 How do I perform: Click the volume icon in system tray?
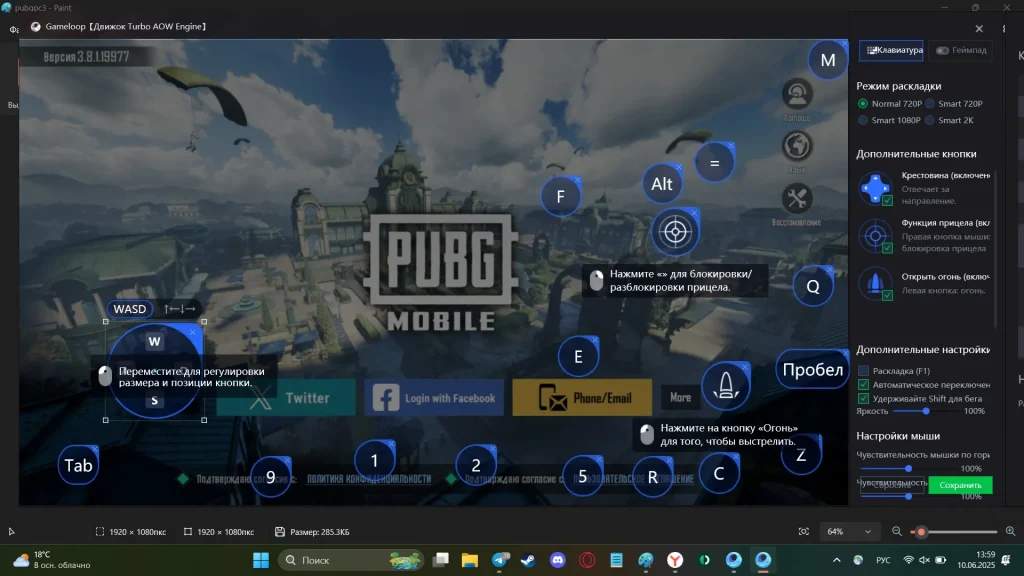point(925,560)
